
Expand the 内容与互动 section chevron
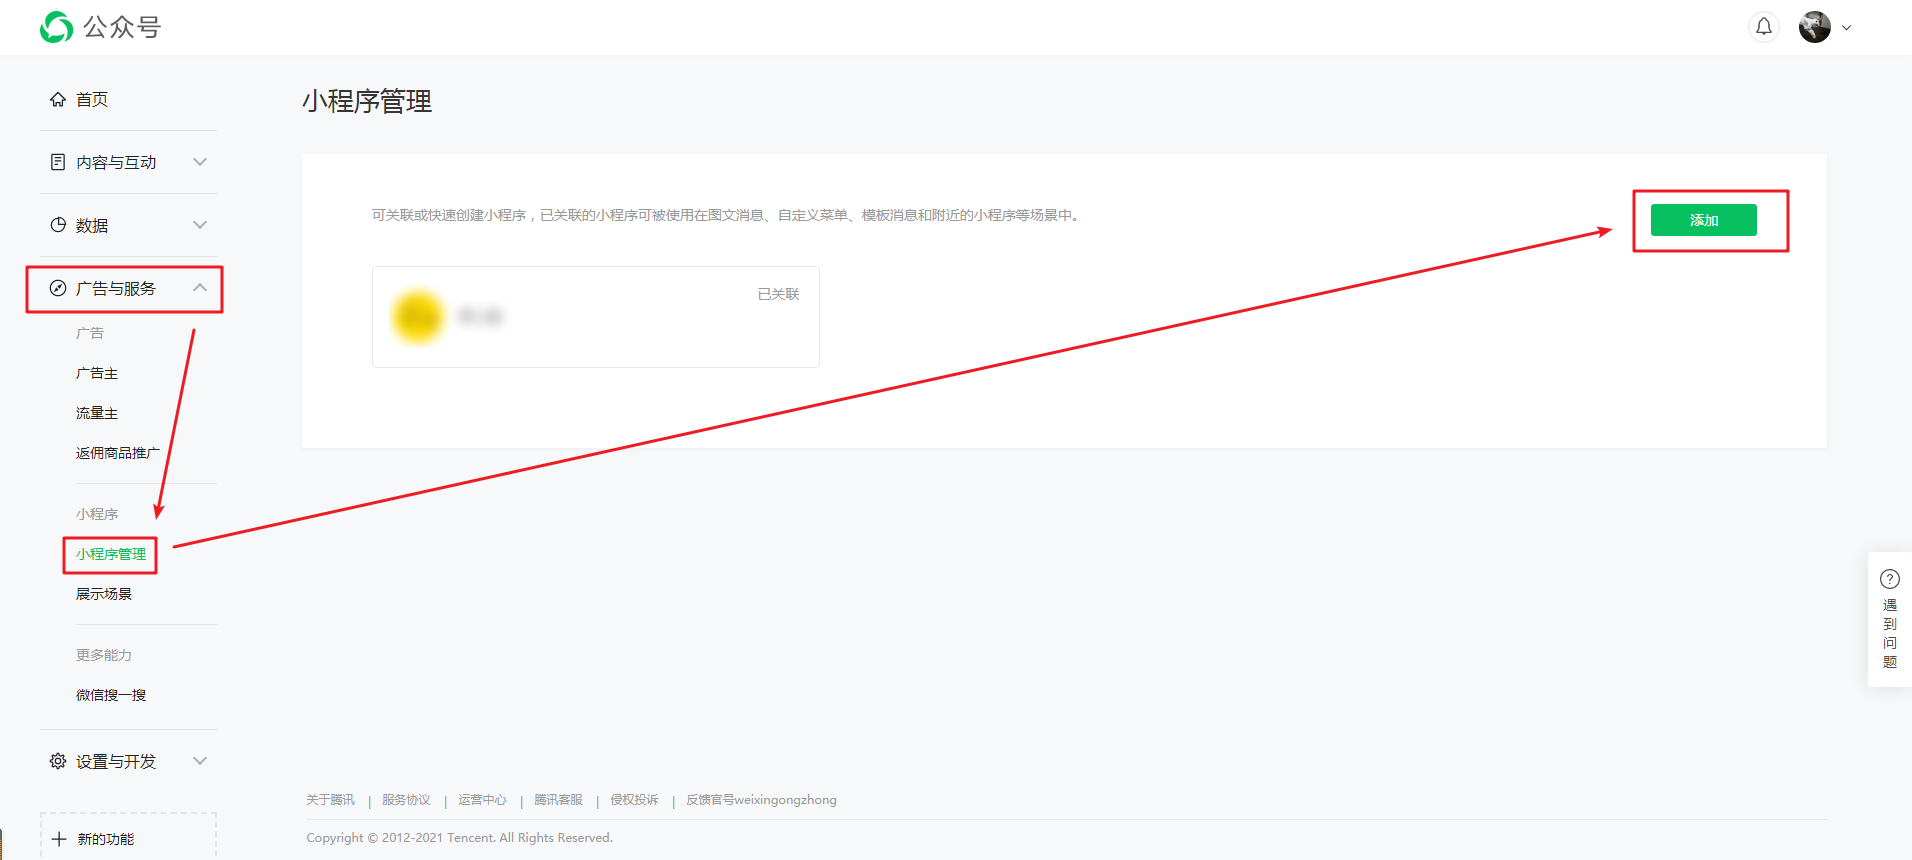click(x=200, y=162)
